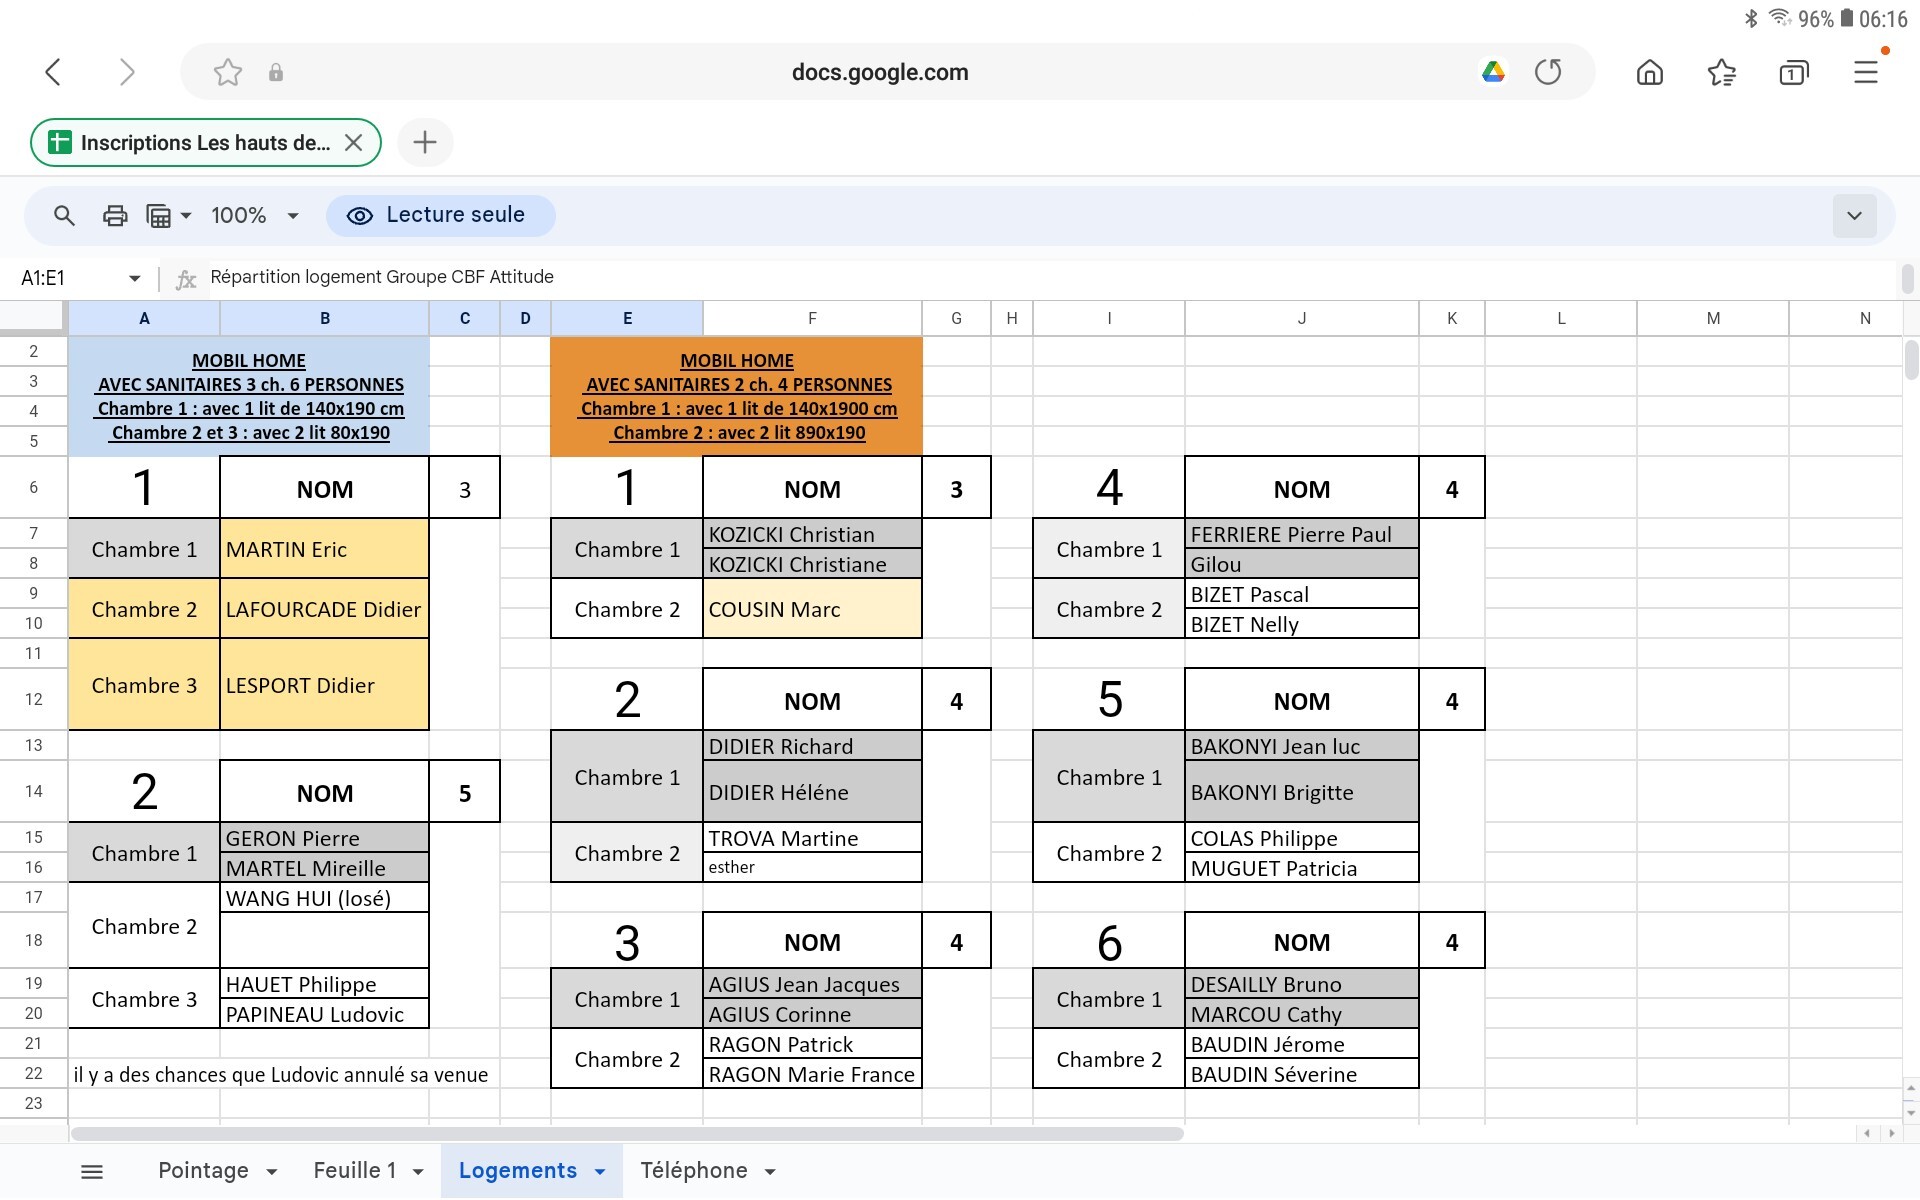The height and width of the screenshot is (1200, 1920).
Task: Switch to the Feuille 1 sheet tab
Action: 354,1170
